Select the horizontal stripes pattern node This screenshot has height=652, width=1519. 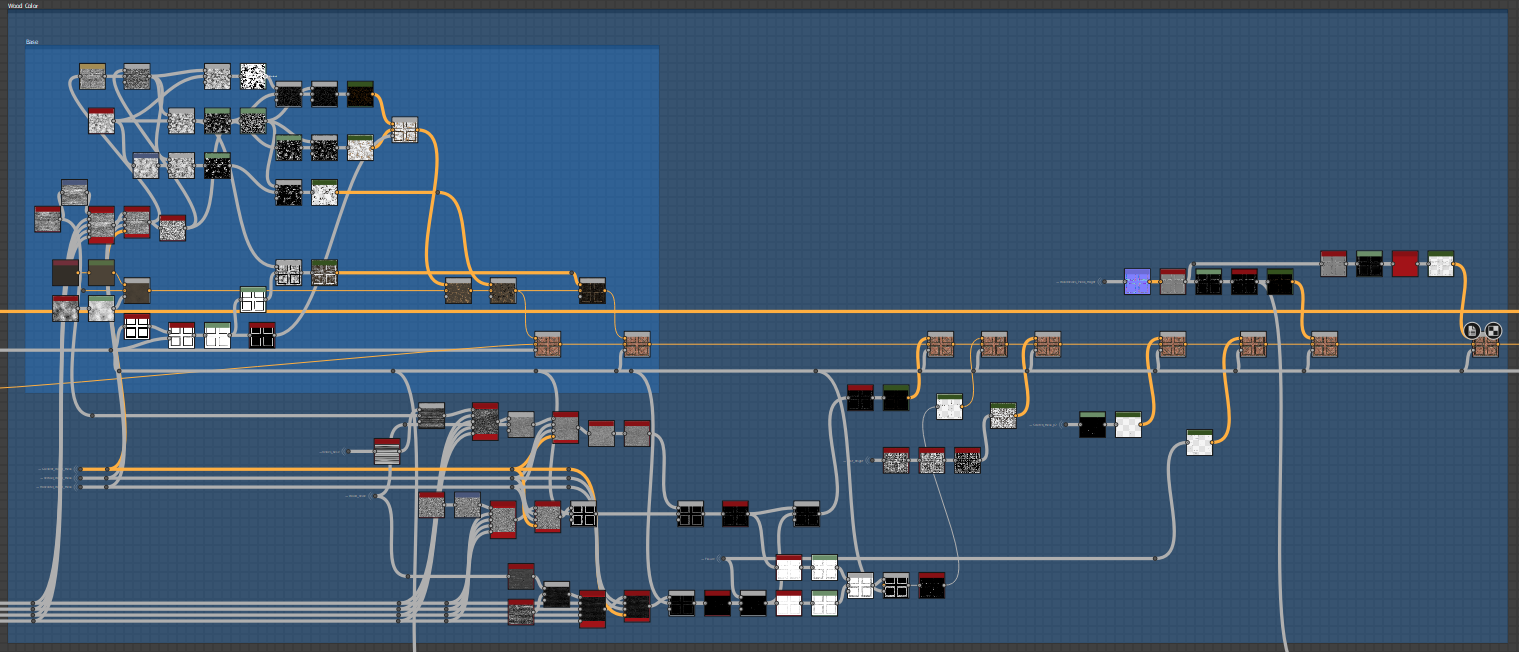tap(387, 452)
